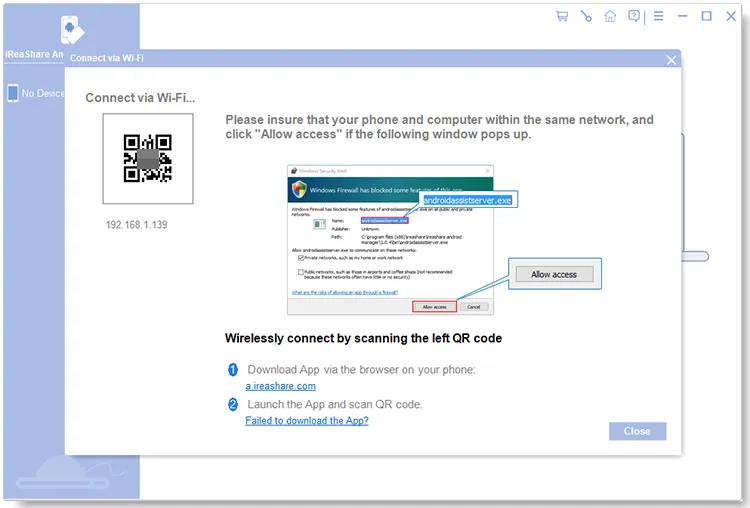This screenshot has width=750, height=508.
Task: Go to the home icon
Action: coord(610,16)
